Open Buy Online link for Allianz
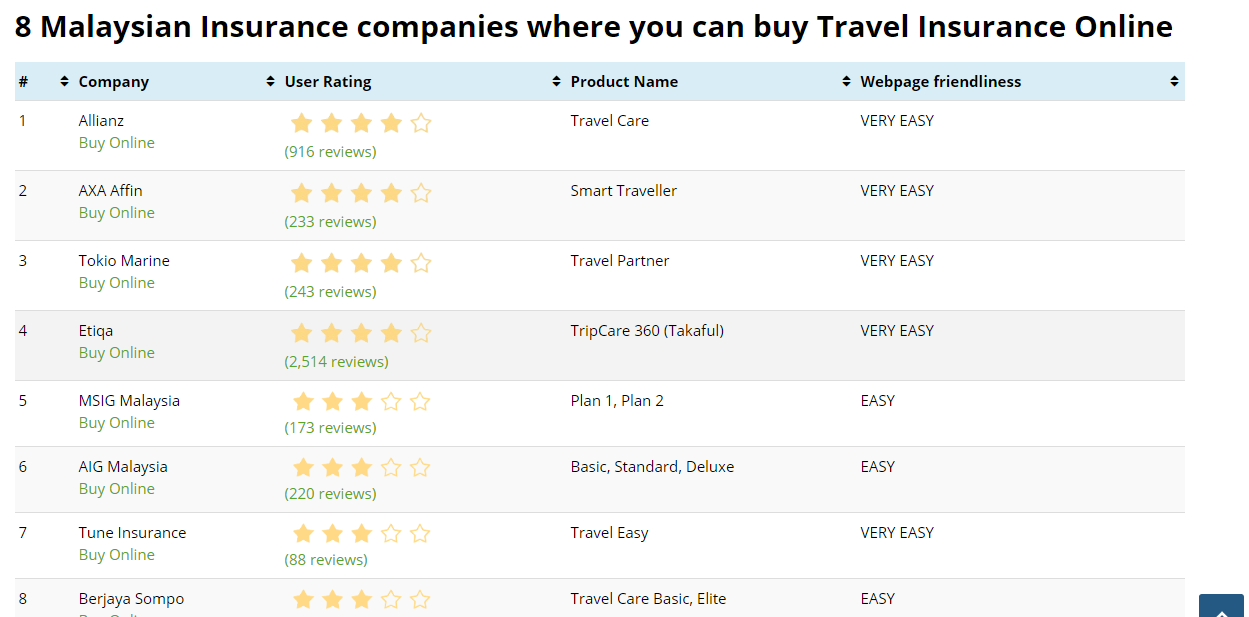This screenshot has width=1249, height=617. (x=117, y=143)
